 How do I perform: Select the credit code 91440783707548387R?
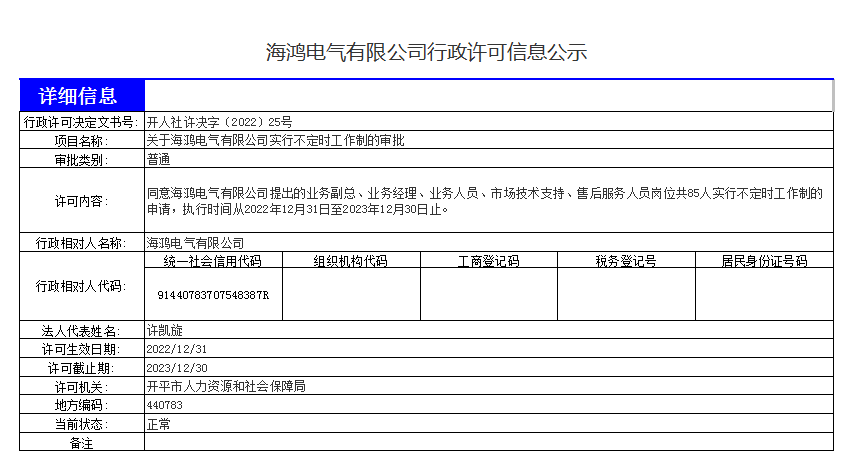coord(213,296)
